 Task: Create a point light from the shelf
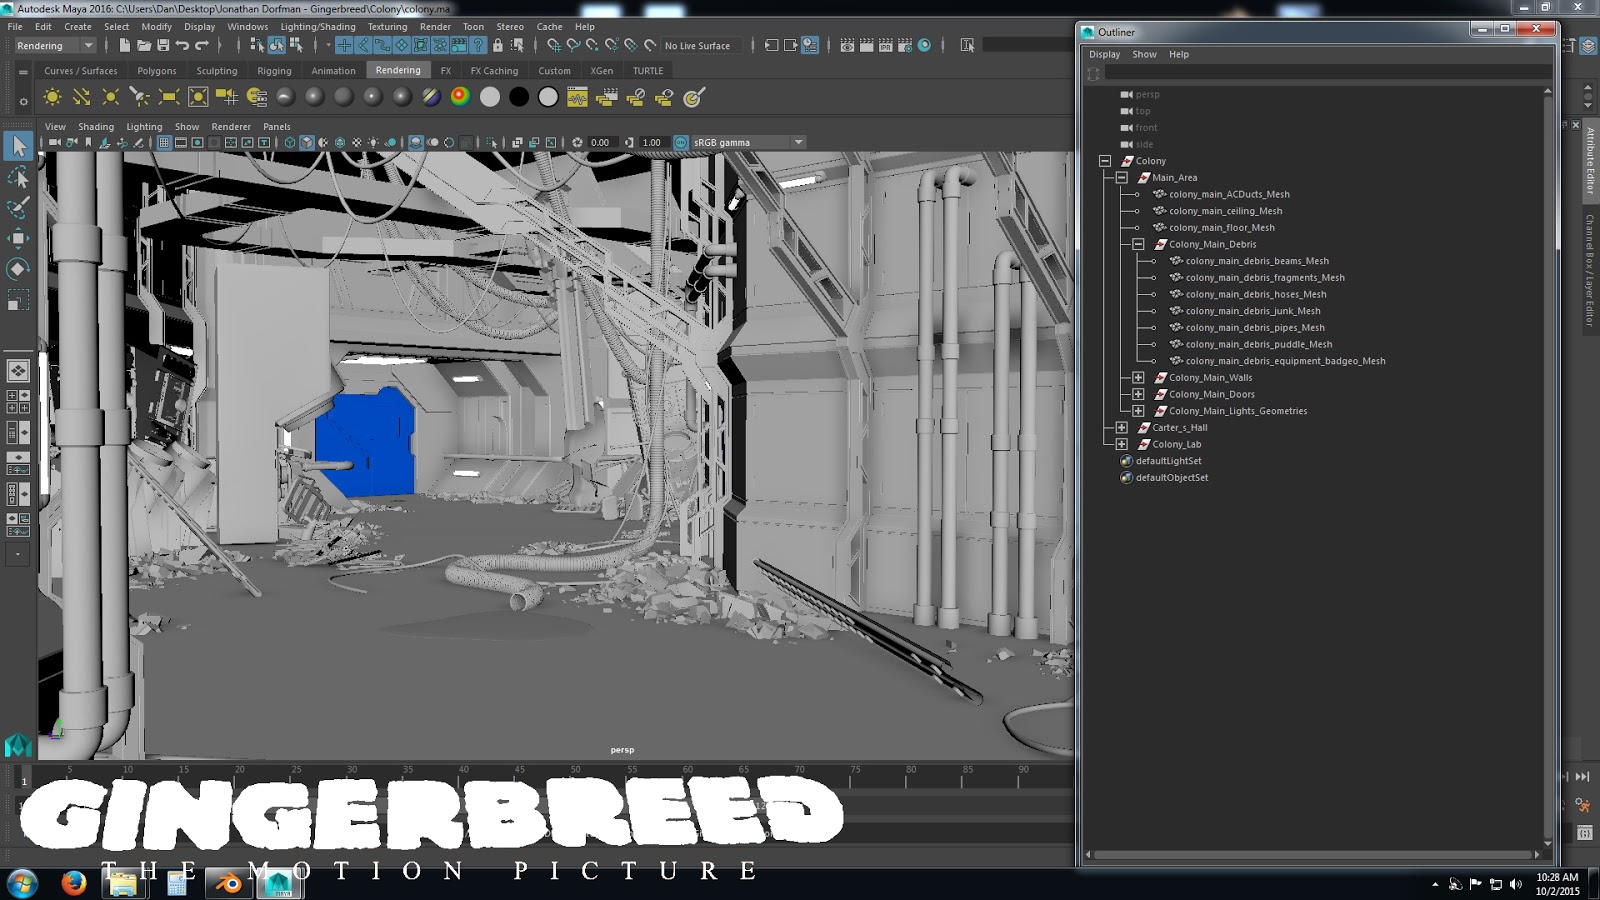click(x=110, y=97)
